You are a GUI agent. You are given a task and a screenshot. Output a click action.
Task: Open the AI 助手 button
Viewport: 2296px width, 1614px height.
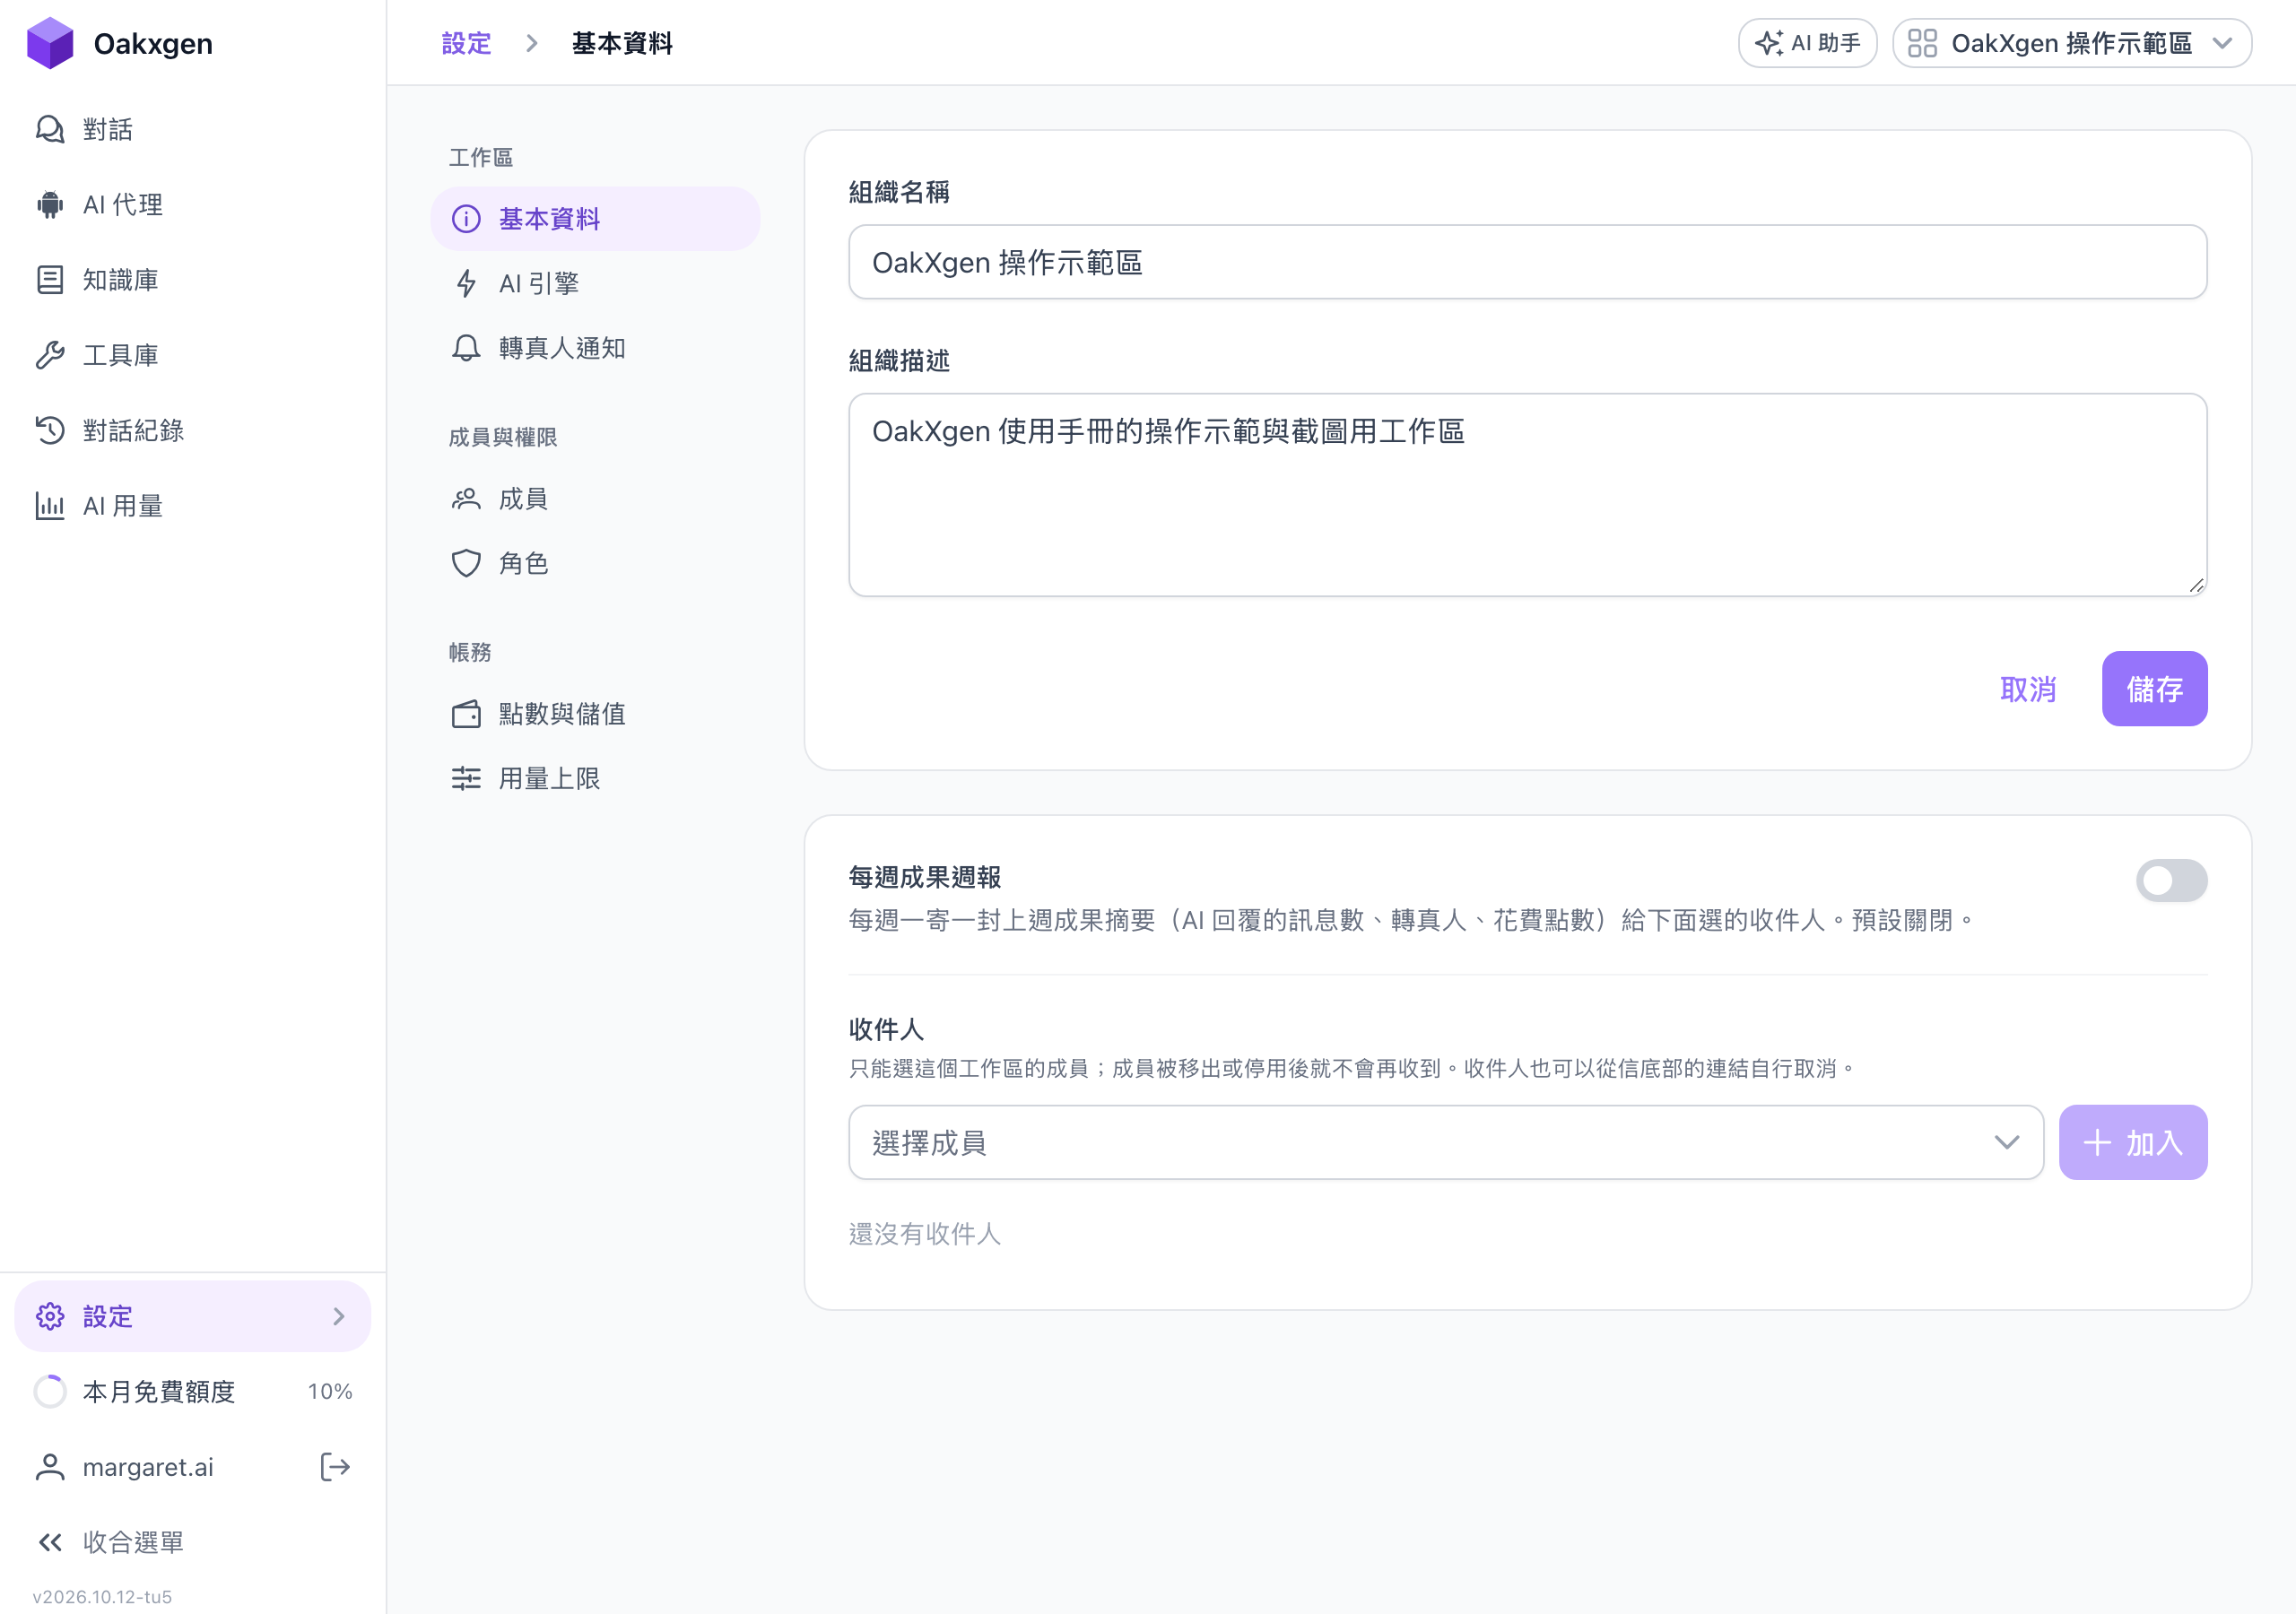tap(1807, 43)
